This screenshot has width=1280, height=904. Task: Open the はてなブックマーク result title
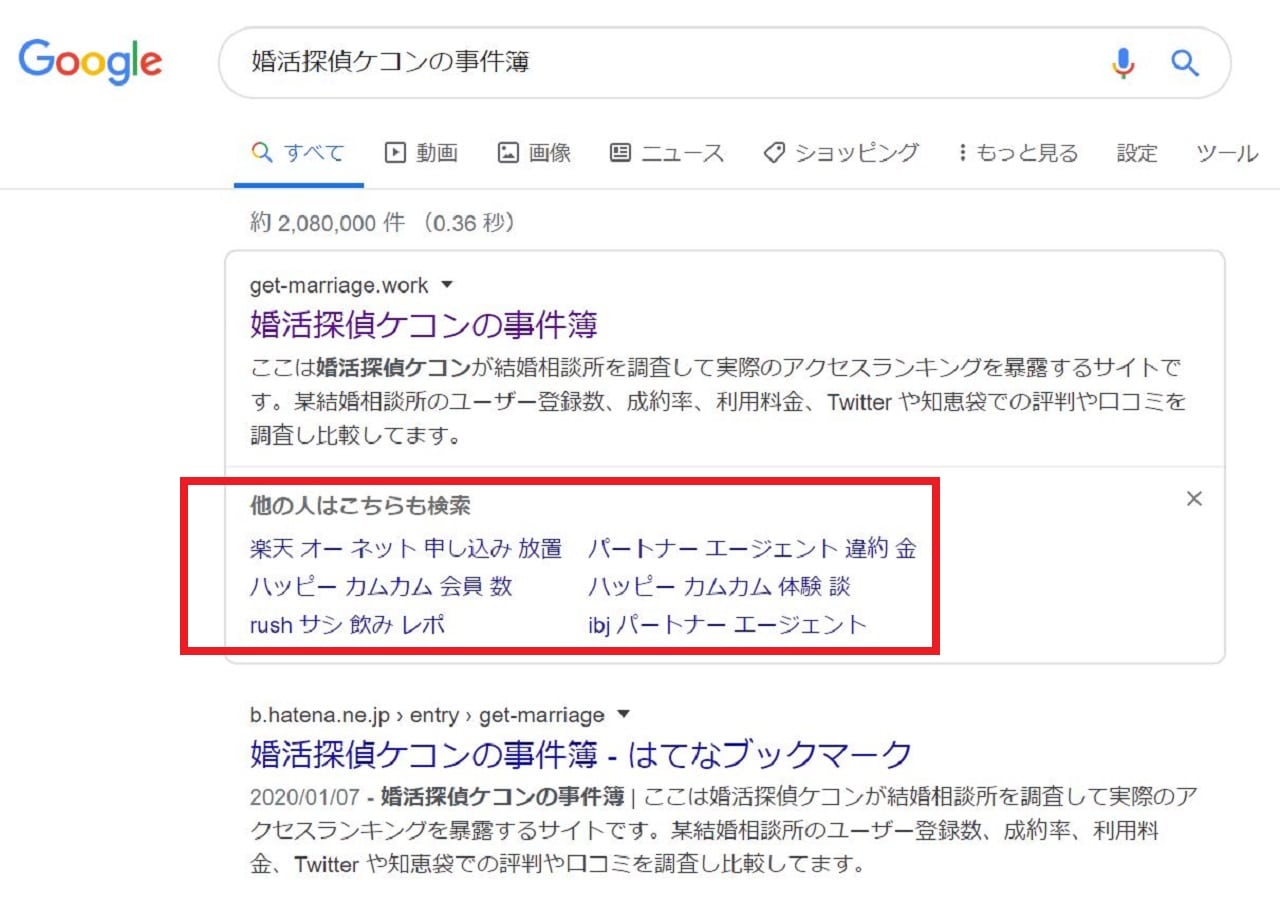[x=581, y=753]
